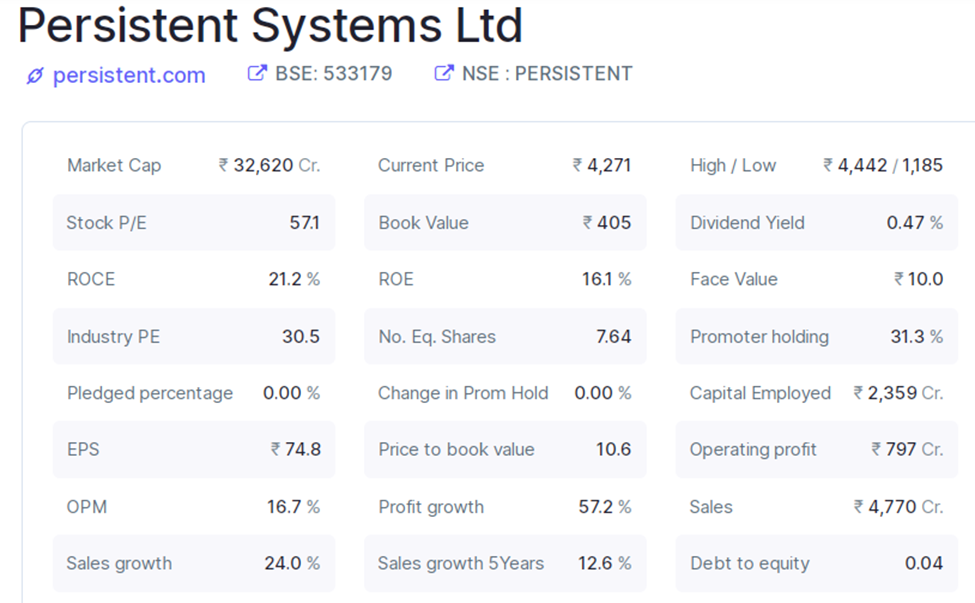
Task: Click No. Eq. Shares value 7.64
Action: click(x=614, y=336)
